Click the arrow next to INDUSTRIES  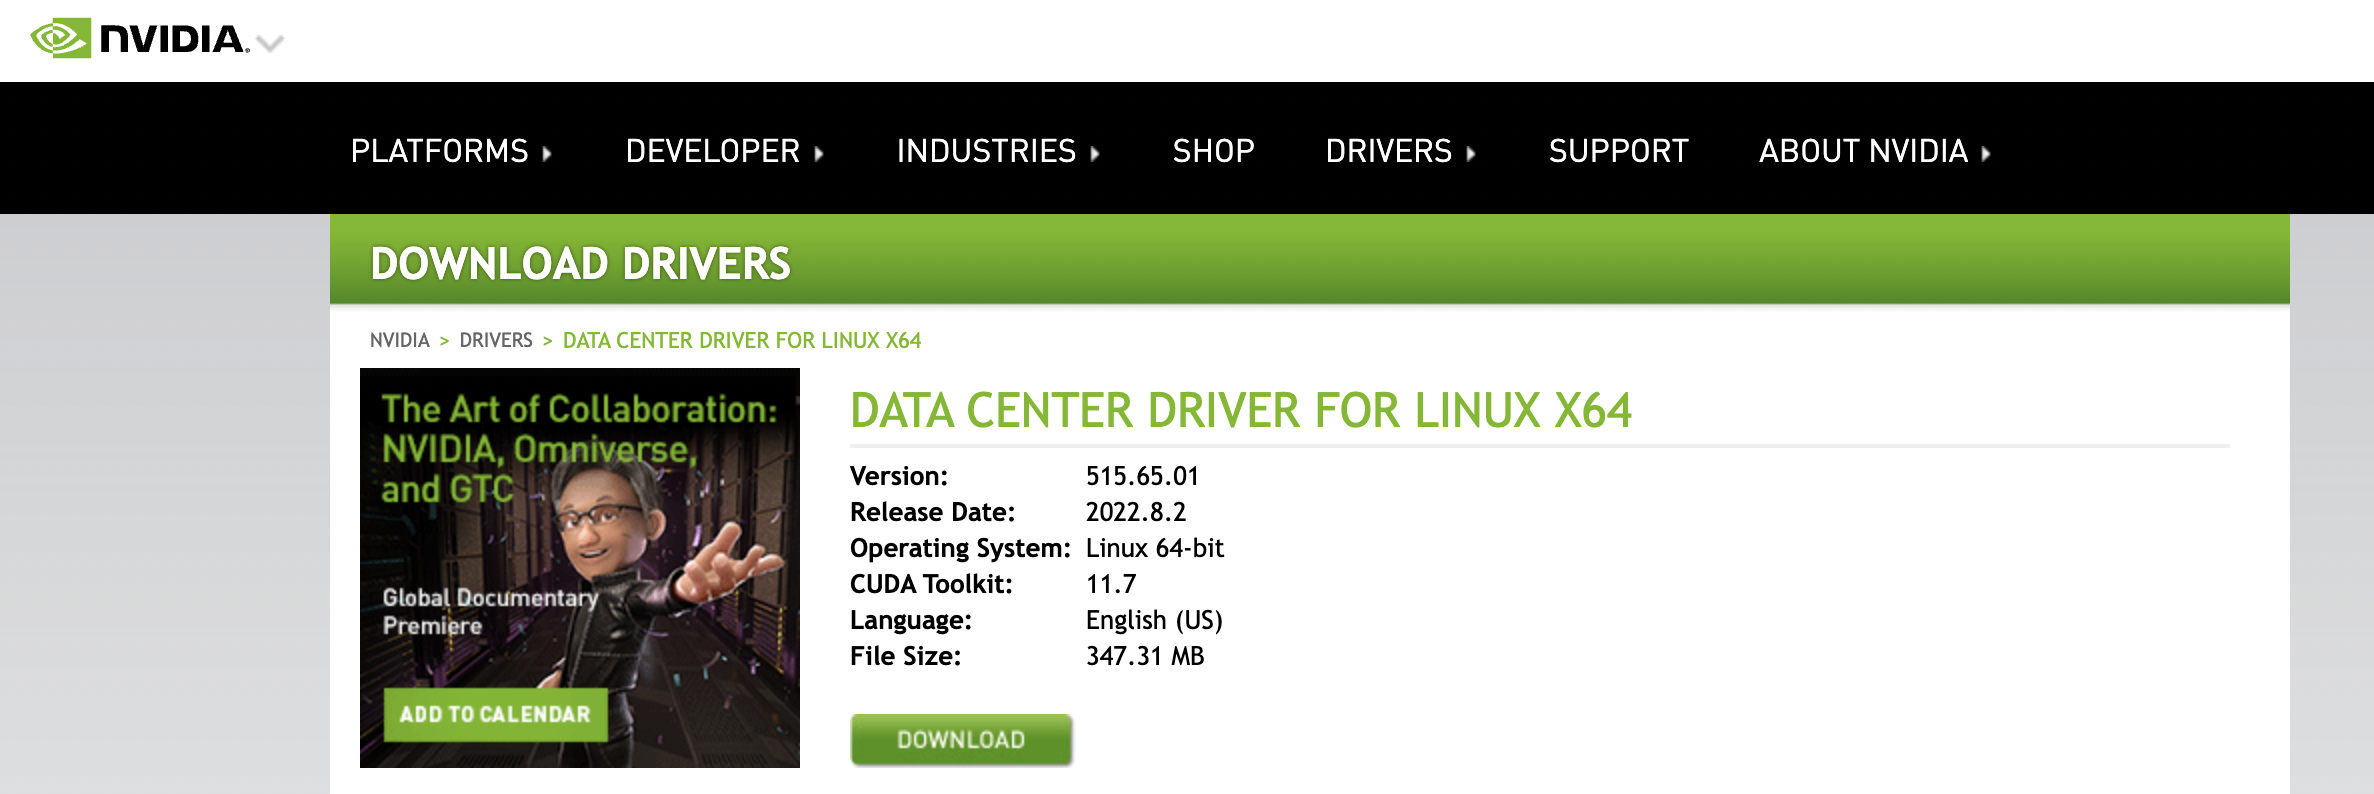tap(1095, 153)
